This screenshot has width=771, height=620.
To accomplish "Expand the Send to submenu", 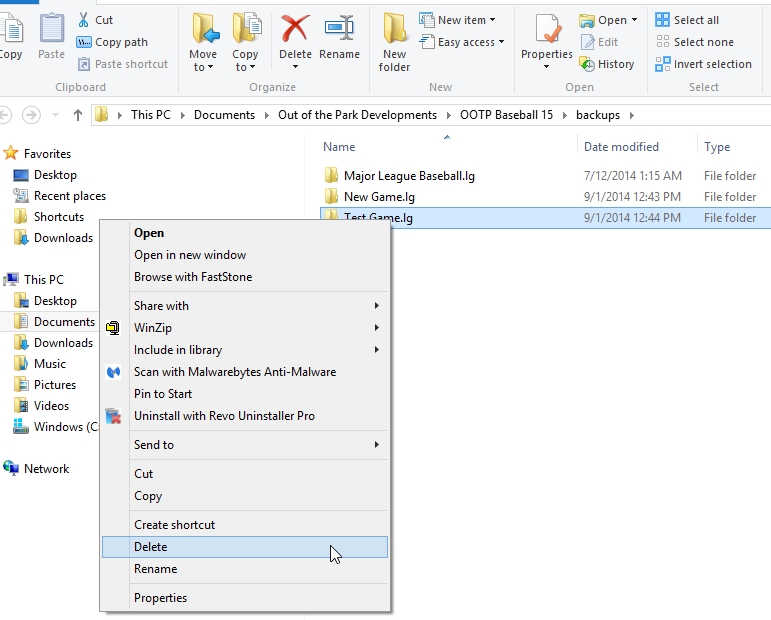I will pyautogui.click(x=154, y=445).
